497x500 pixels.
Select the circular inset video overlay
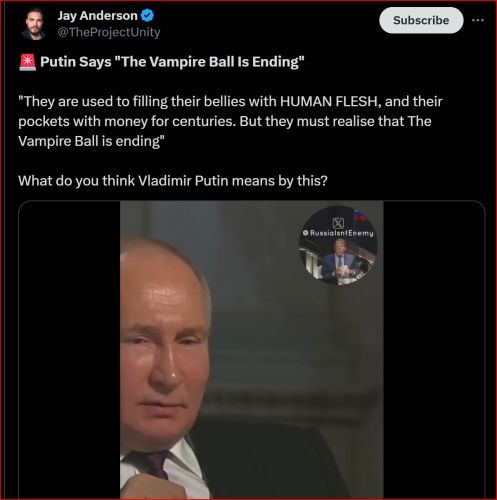tap(338, 245)
